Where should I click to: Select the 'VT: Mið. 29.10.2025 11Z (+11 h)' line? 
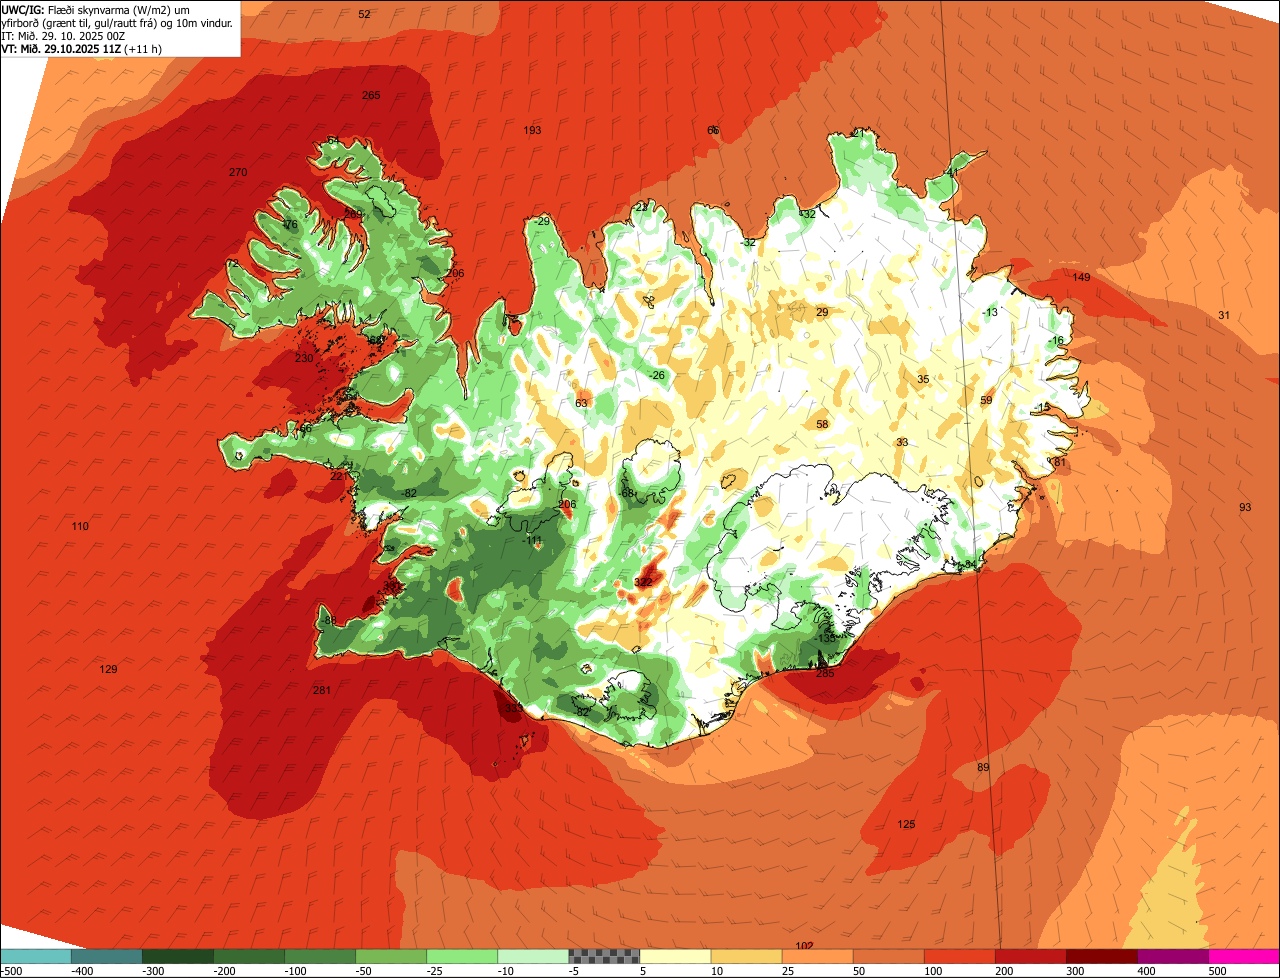click(x=82, y=49)
